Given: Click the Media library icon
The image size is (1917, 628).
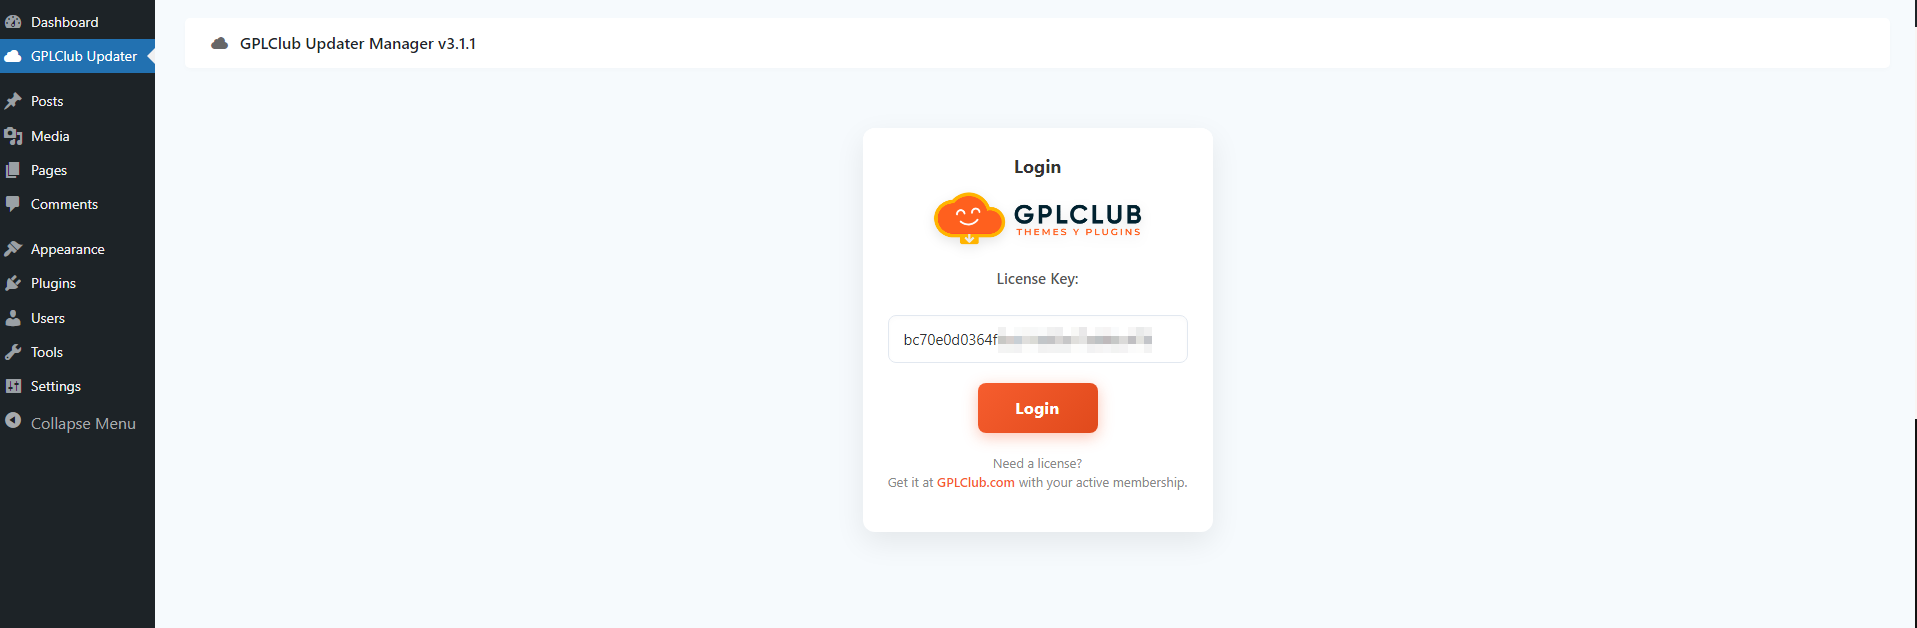Looking at the screenshot, I should 13,136.
